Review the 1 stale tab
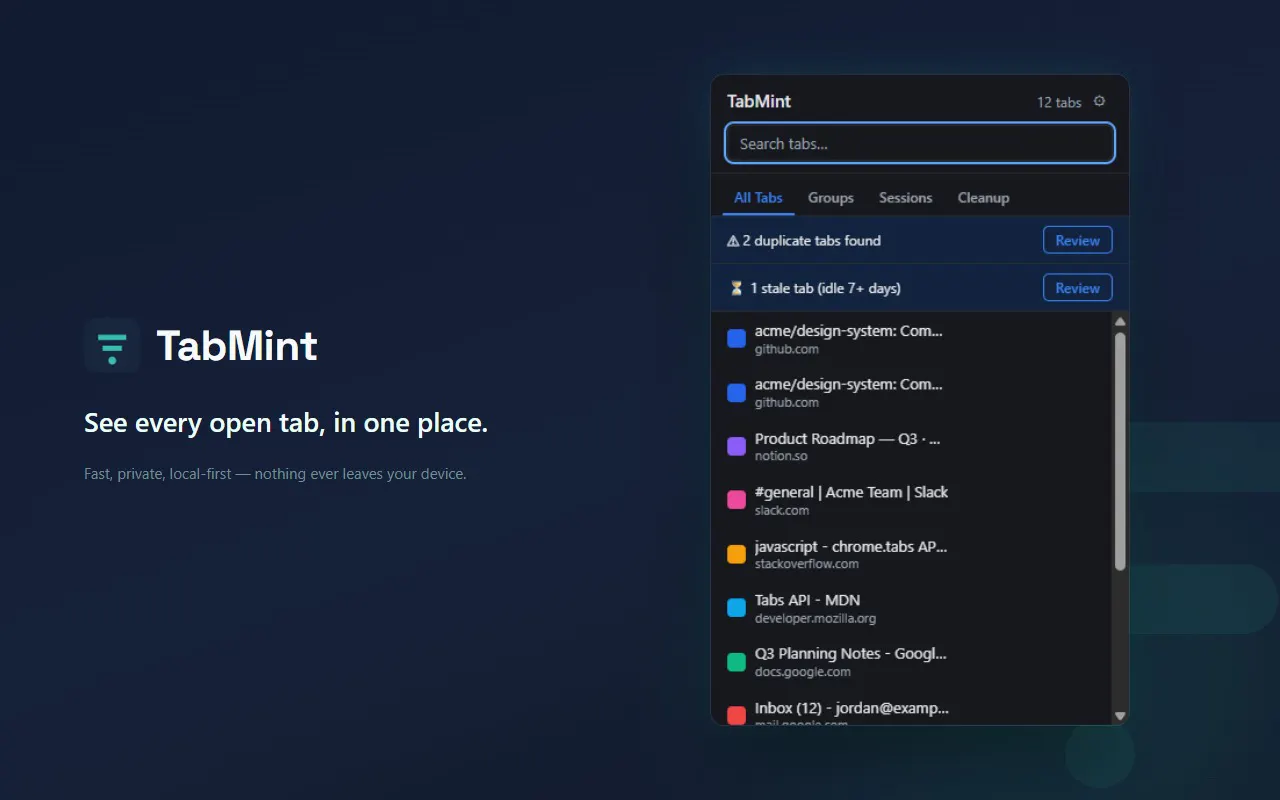Image resolution: width=1280 pixels, height=800 pixels. 1078,288
